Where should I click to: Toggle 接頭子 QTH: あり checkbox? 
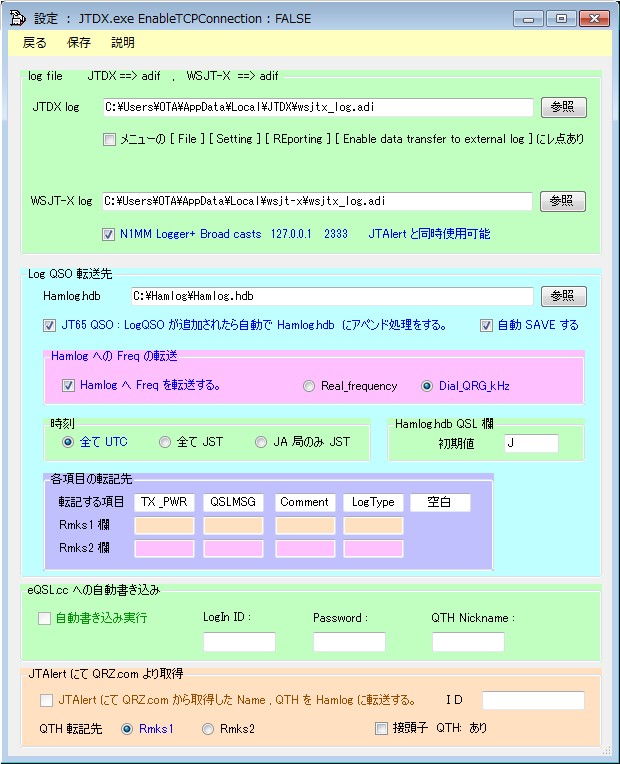pyautogui.click(x=381, y=728)
